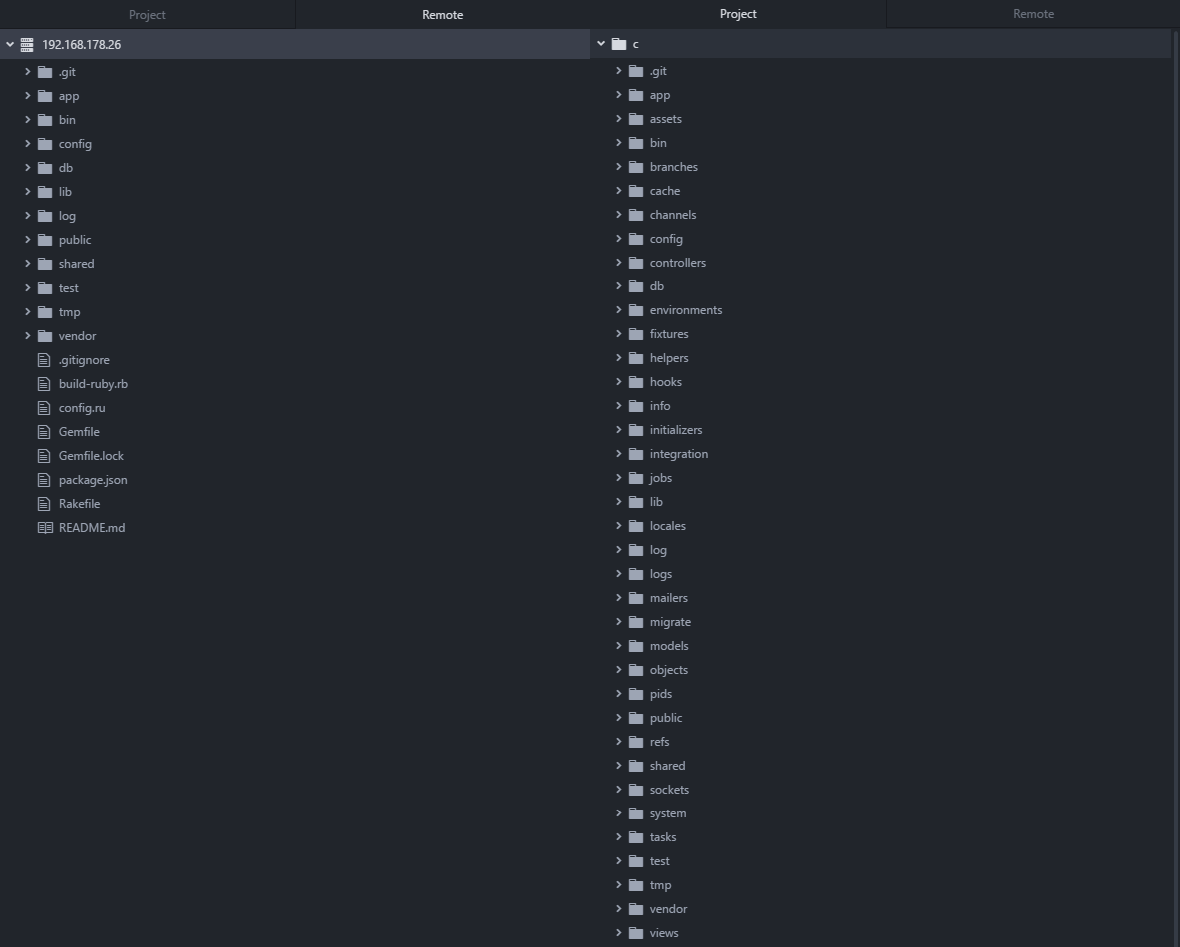Click the app folder icon on remote panel

click(x=45, y=95)
